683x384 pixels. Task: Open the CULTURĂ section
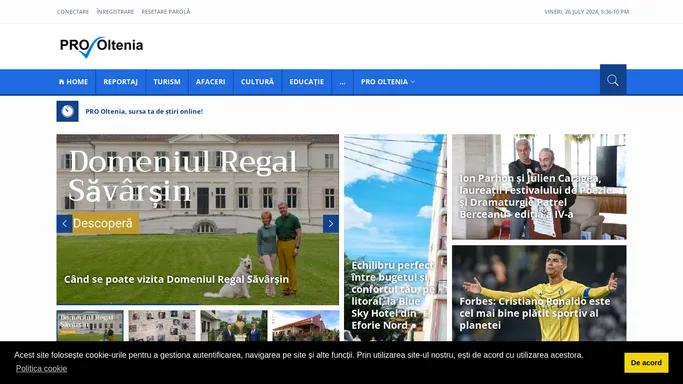(x=257, y=82)
